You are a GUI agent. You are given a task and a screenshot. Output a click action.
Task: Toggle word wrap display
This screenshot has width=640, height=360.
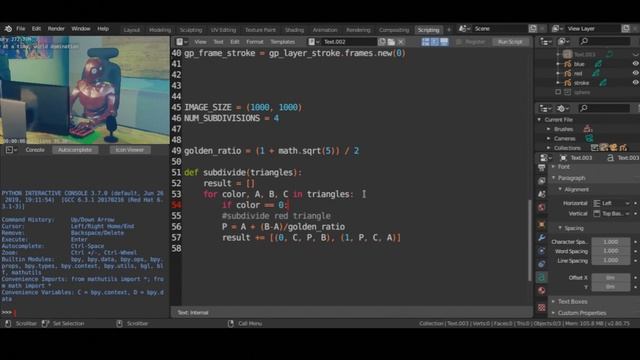435,42
